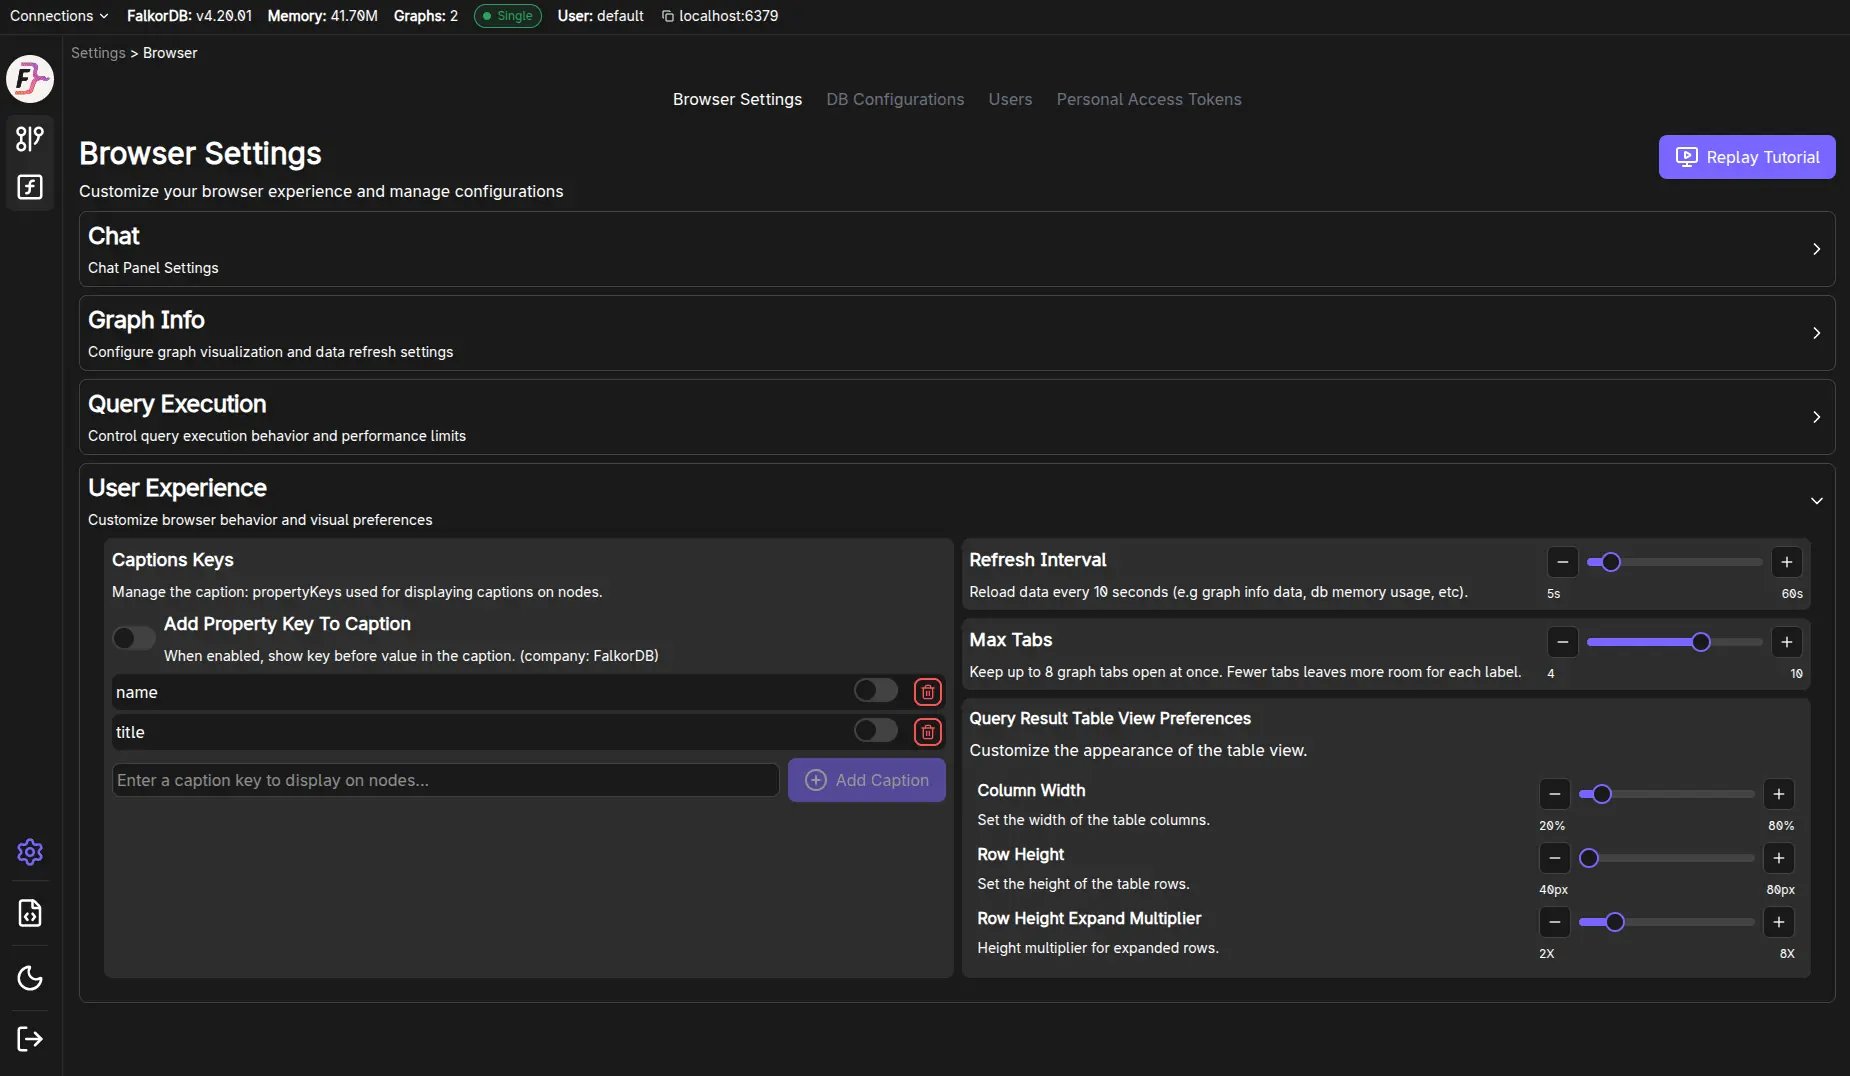1850x1076 pixels.
Task: Copy the localhost:6379 address icon
Action: pos(667,16)
